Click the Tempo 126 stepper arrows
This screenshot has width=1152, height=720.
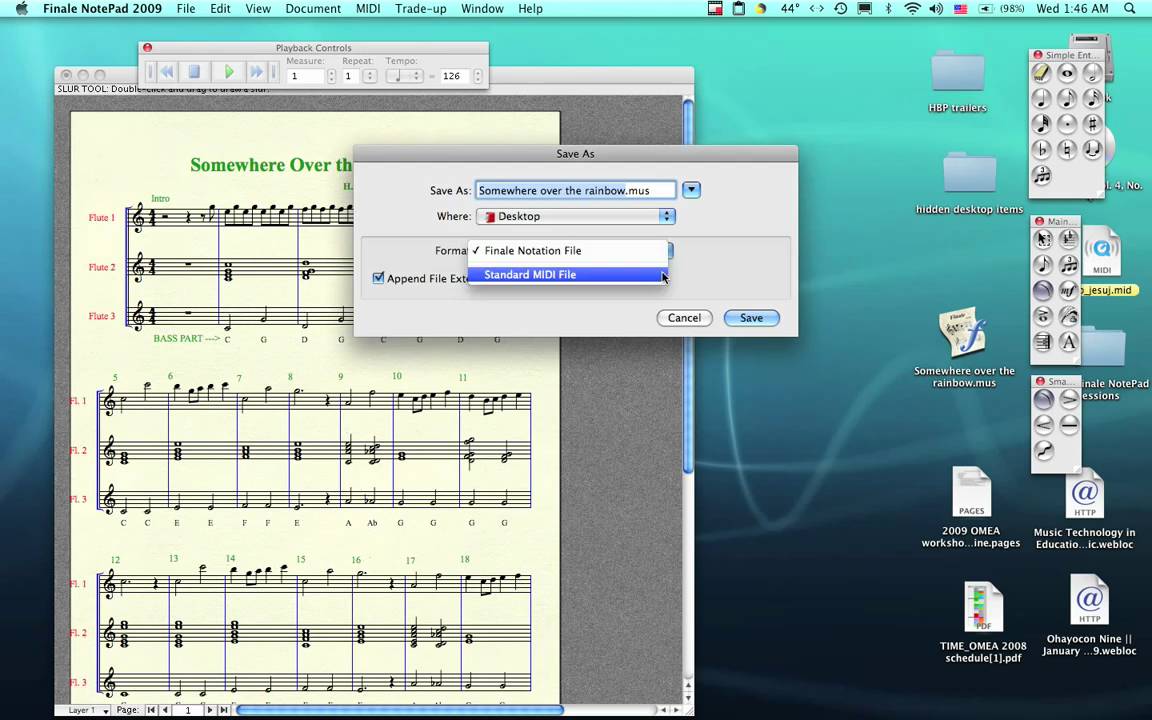point(478,76)
